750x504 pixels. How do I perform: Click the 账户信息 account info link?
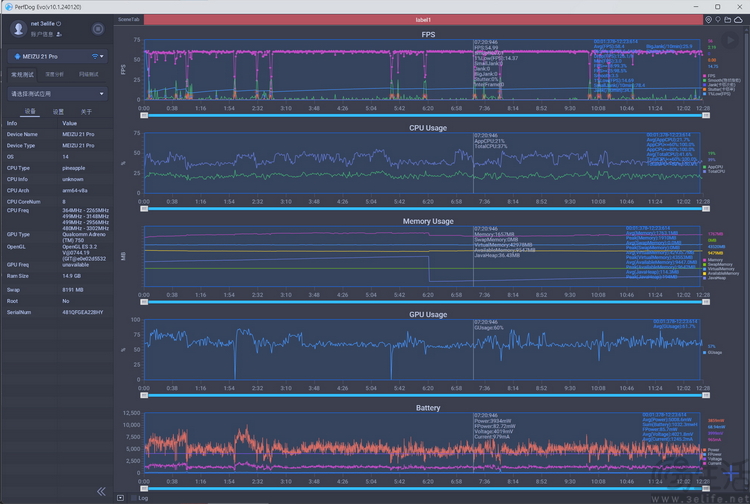click(42, 34)
